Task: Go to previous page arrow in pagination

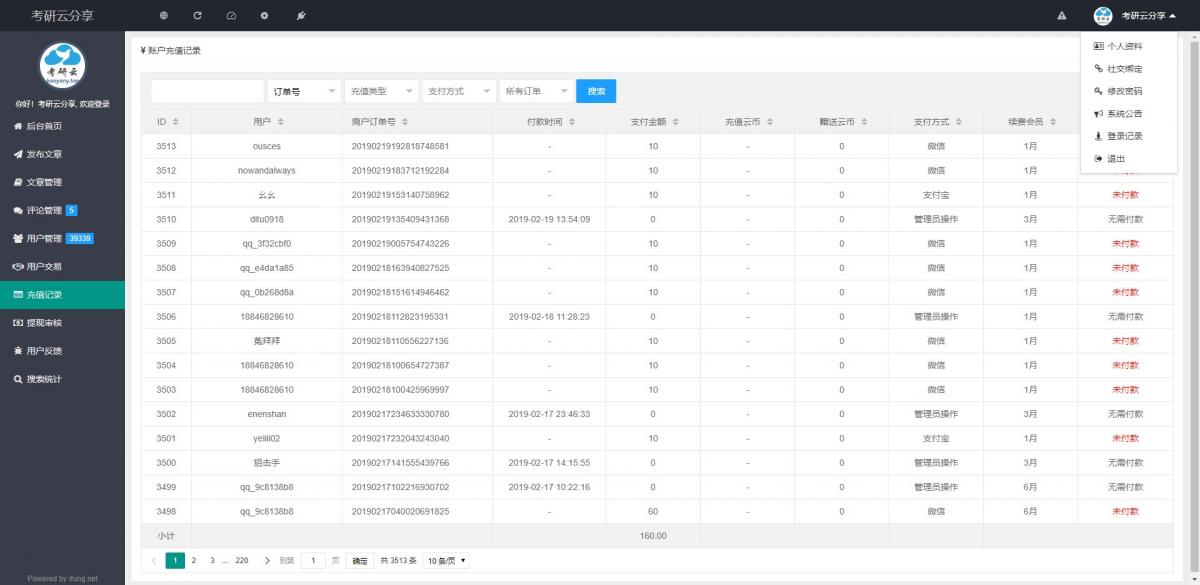Action: pyautogui.click(x=154, y=561)
